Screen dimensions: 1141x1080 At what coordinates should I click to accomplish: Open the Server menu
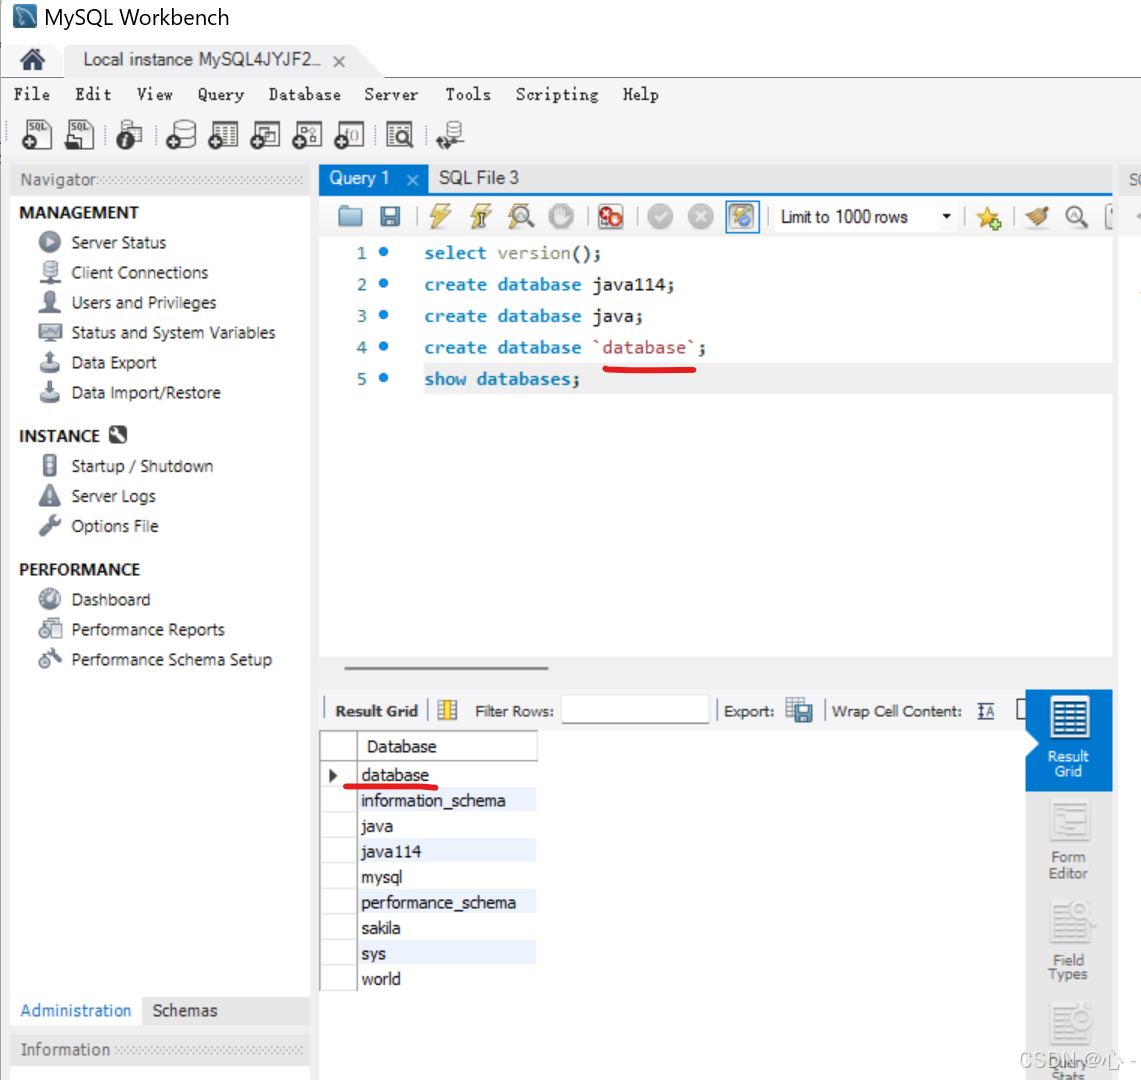pyautogui.click(x=391, y=95)
